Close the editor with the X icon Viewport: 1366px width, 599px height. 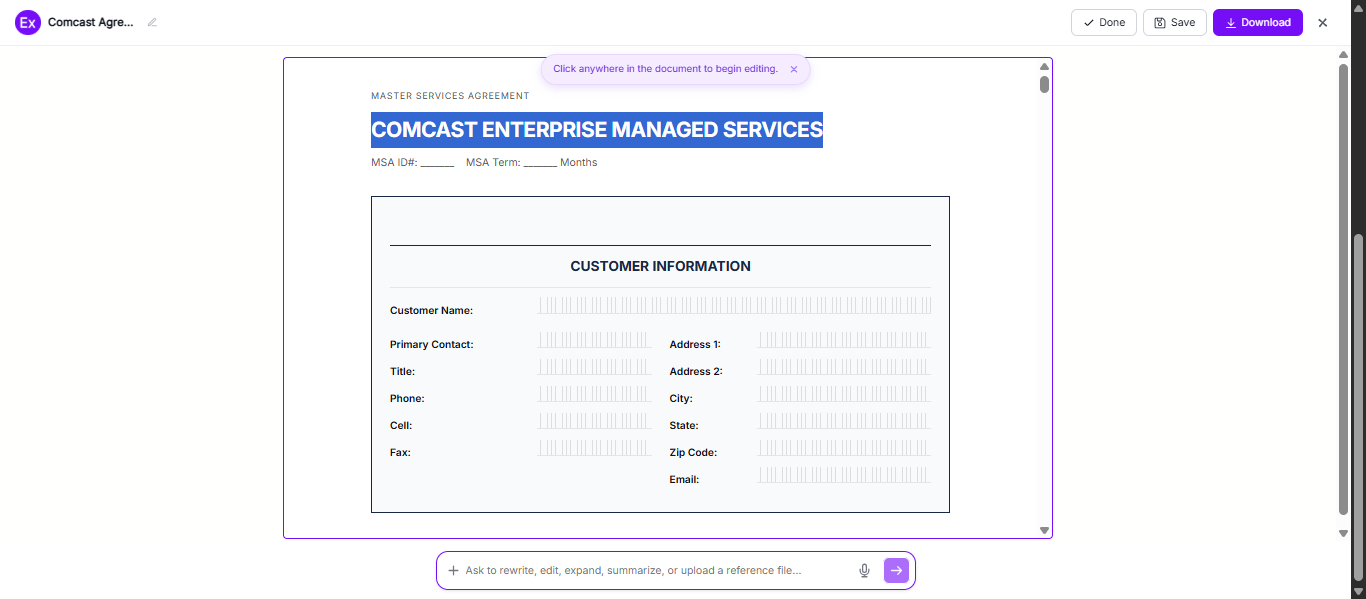point(1323,23)
